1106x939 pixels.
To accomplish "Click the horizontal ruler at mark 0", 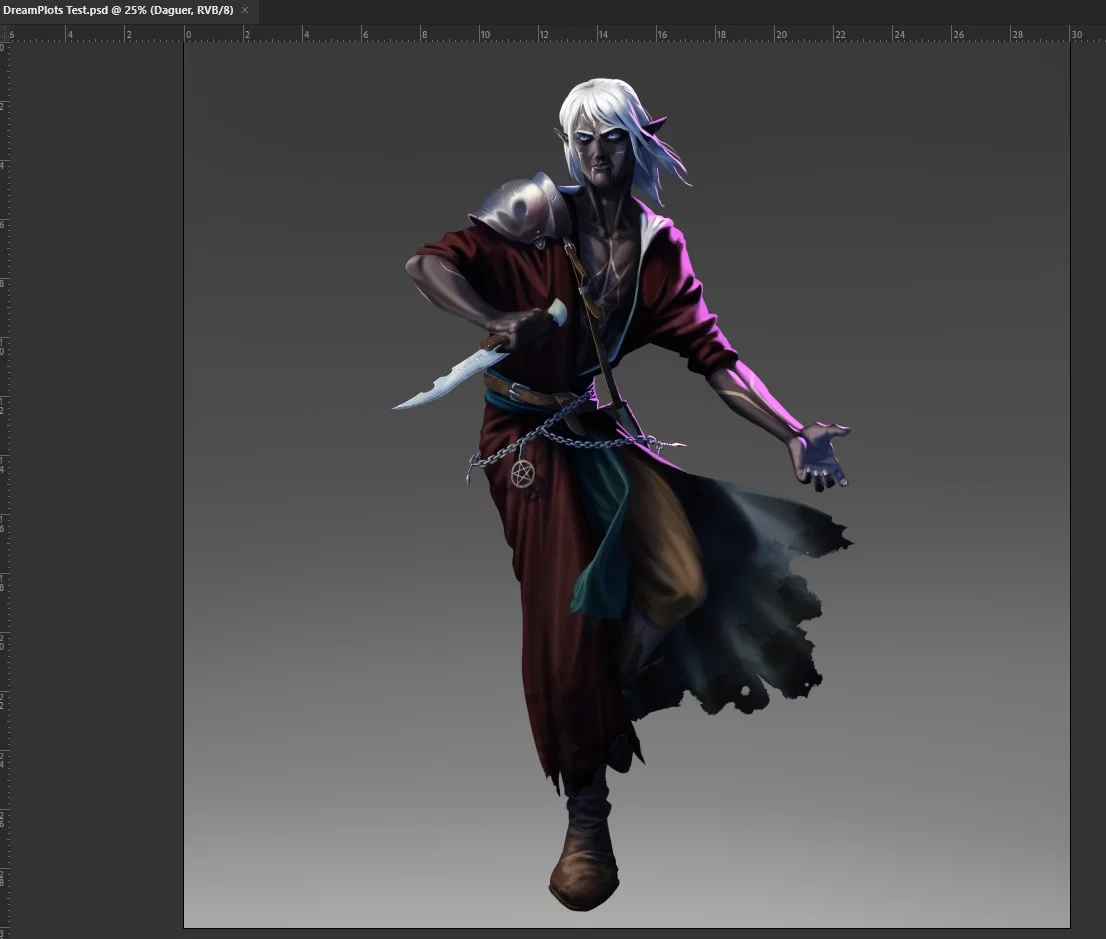I will coord(188,33).
